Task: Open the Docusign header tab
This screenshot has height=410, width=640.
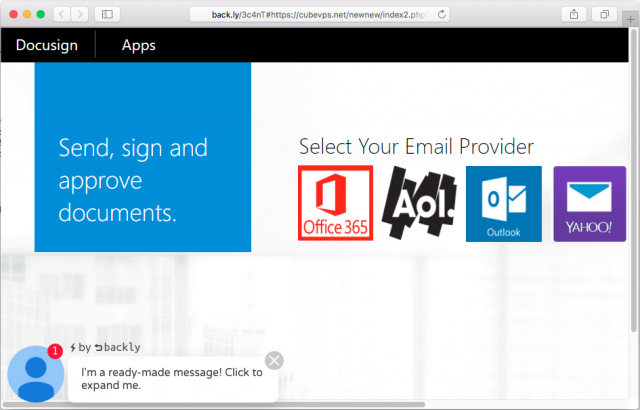Action: pos(47,45)
